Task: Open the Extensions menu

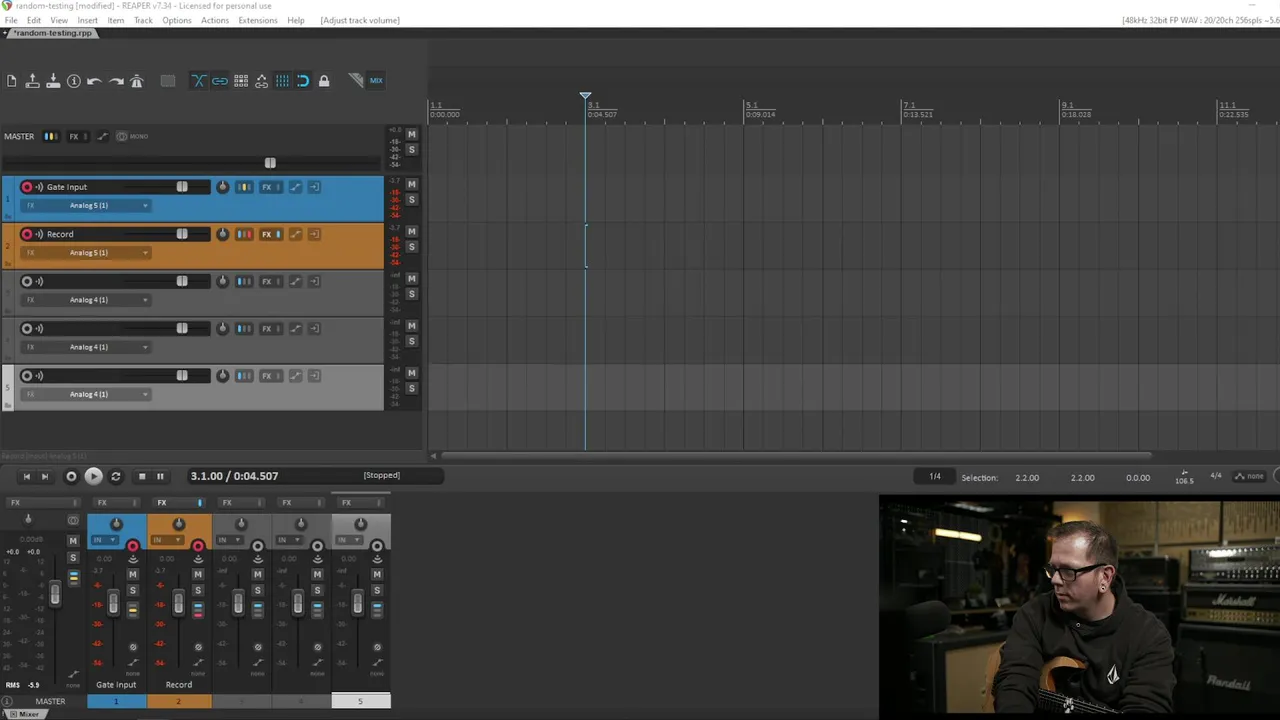Action: click(x=257, y=20)
